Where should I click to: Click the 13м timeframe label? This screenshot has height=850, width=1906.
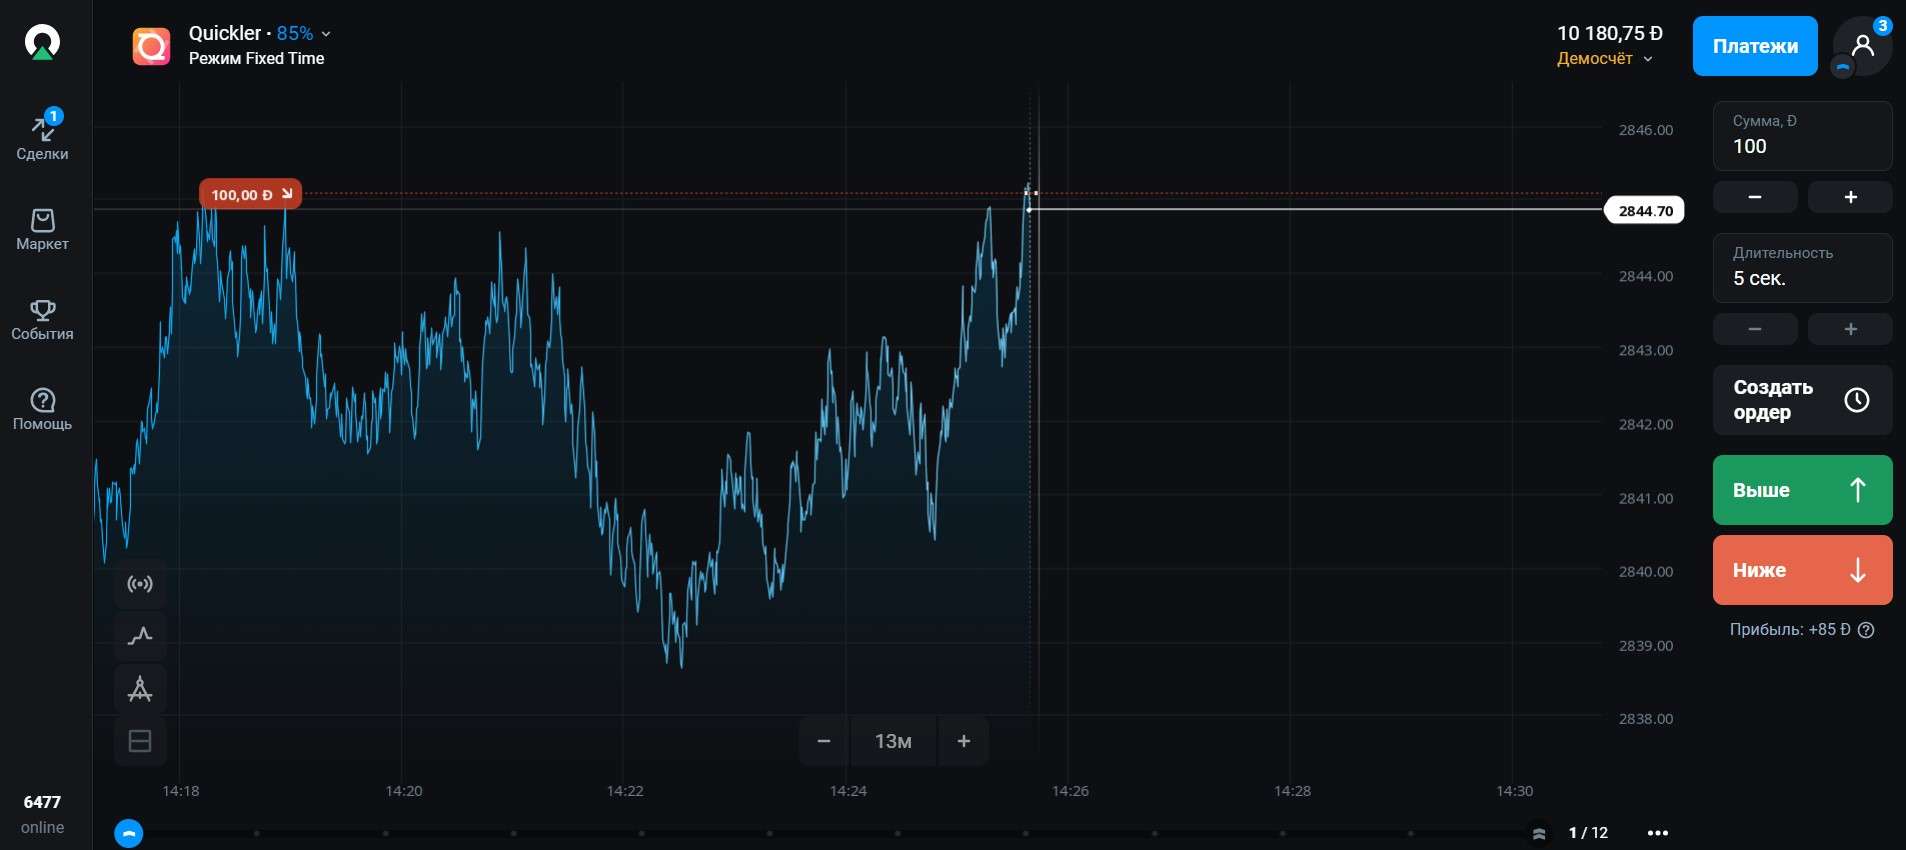point(893,741)
